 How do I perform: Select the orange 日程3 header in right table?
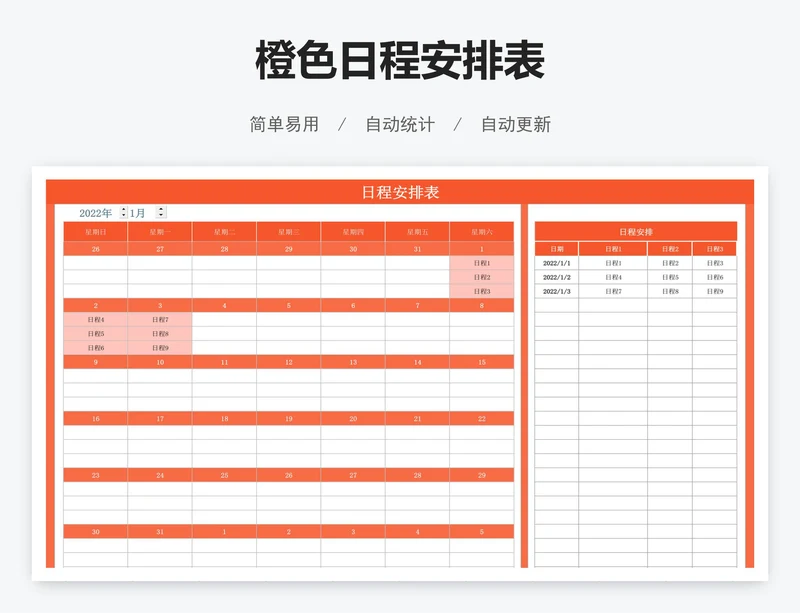(x=715, y=249)
